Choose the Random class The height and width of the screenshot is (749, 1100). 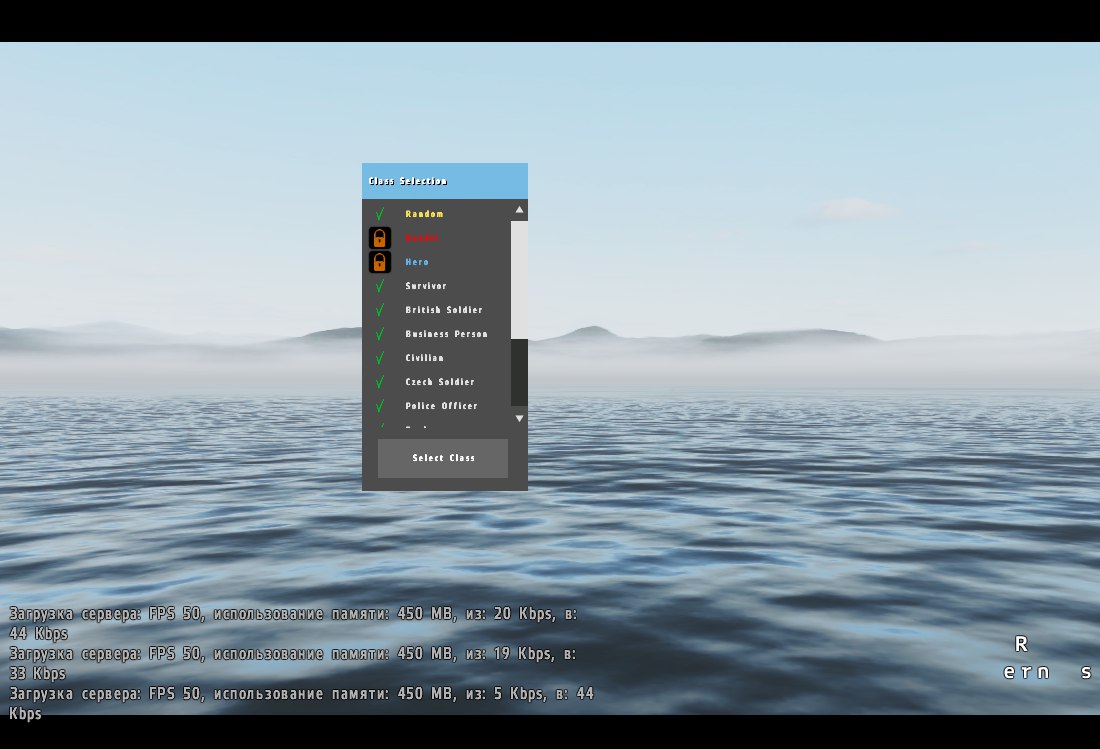pos(436,214)
